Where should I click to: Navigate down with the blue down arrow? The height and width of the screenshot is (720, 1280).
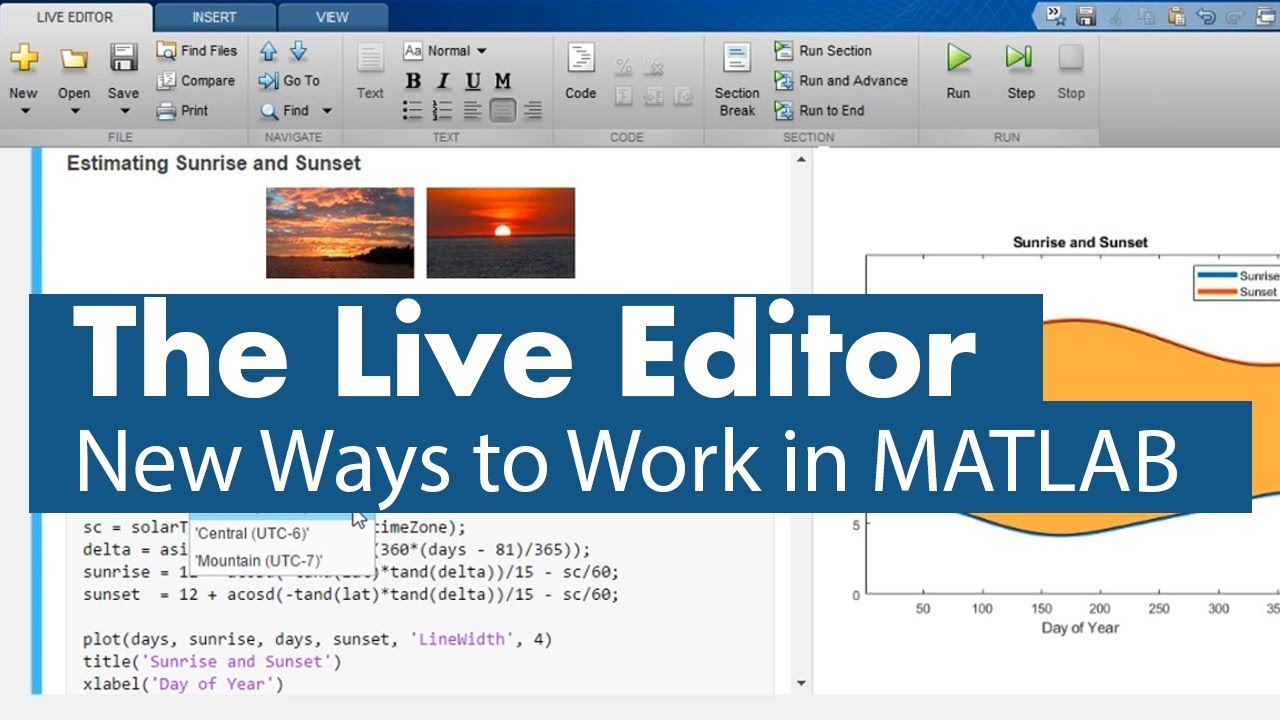pyautogui.click(x=298, y=51)
